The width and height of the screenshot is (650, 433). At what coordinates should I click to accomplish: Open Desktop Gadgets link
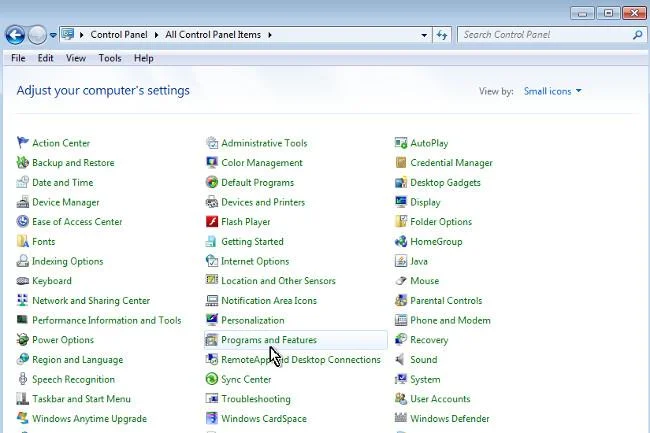coord(445,182)
